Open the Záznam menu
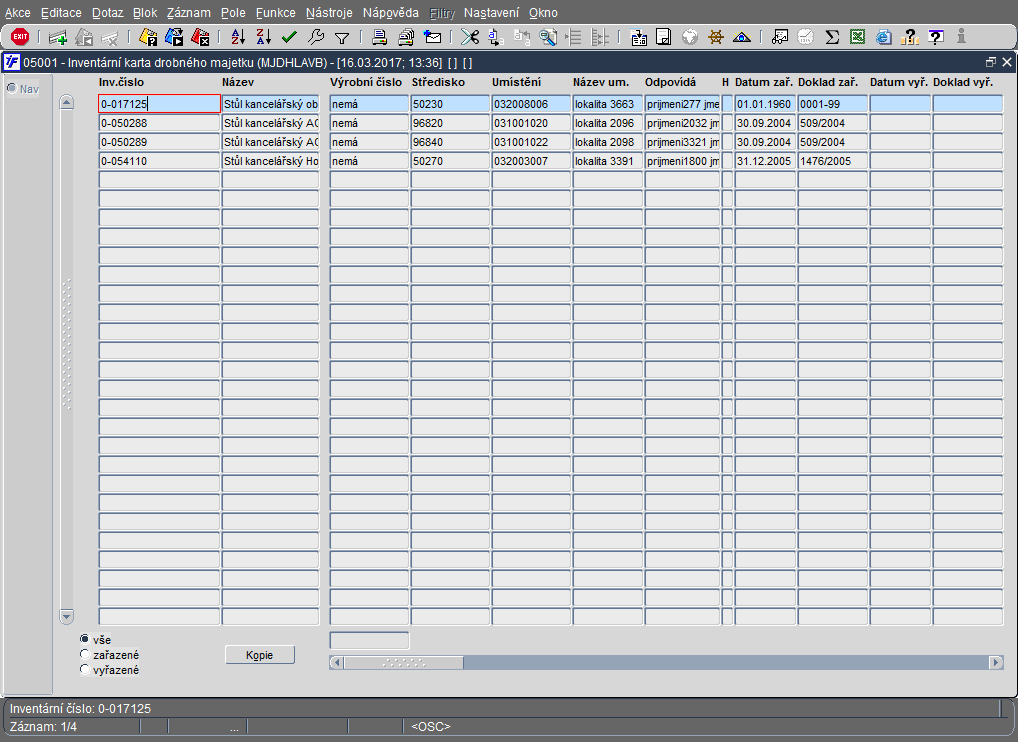 [188, 13]
